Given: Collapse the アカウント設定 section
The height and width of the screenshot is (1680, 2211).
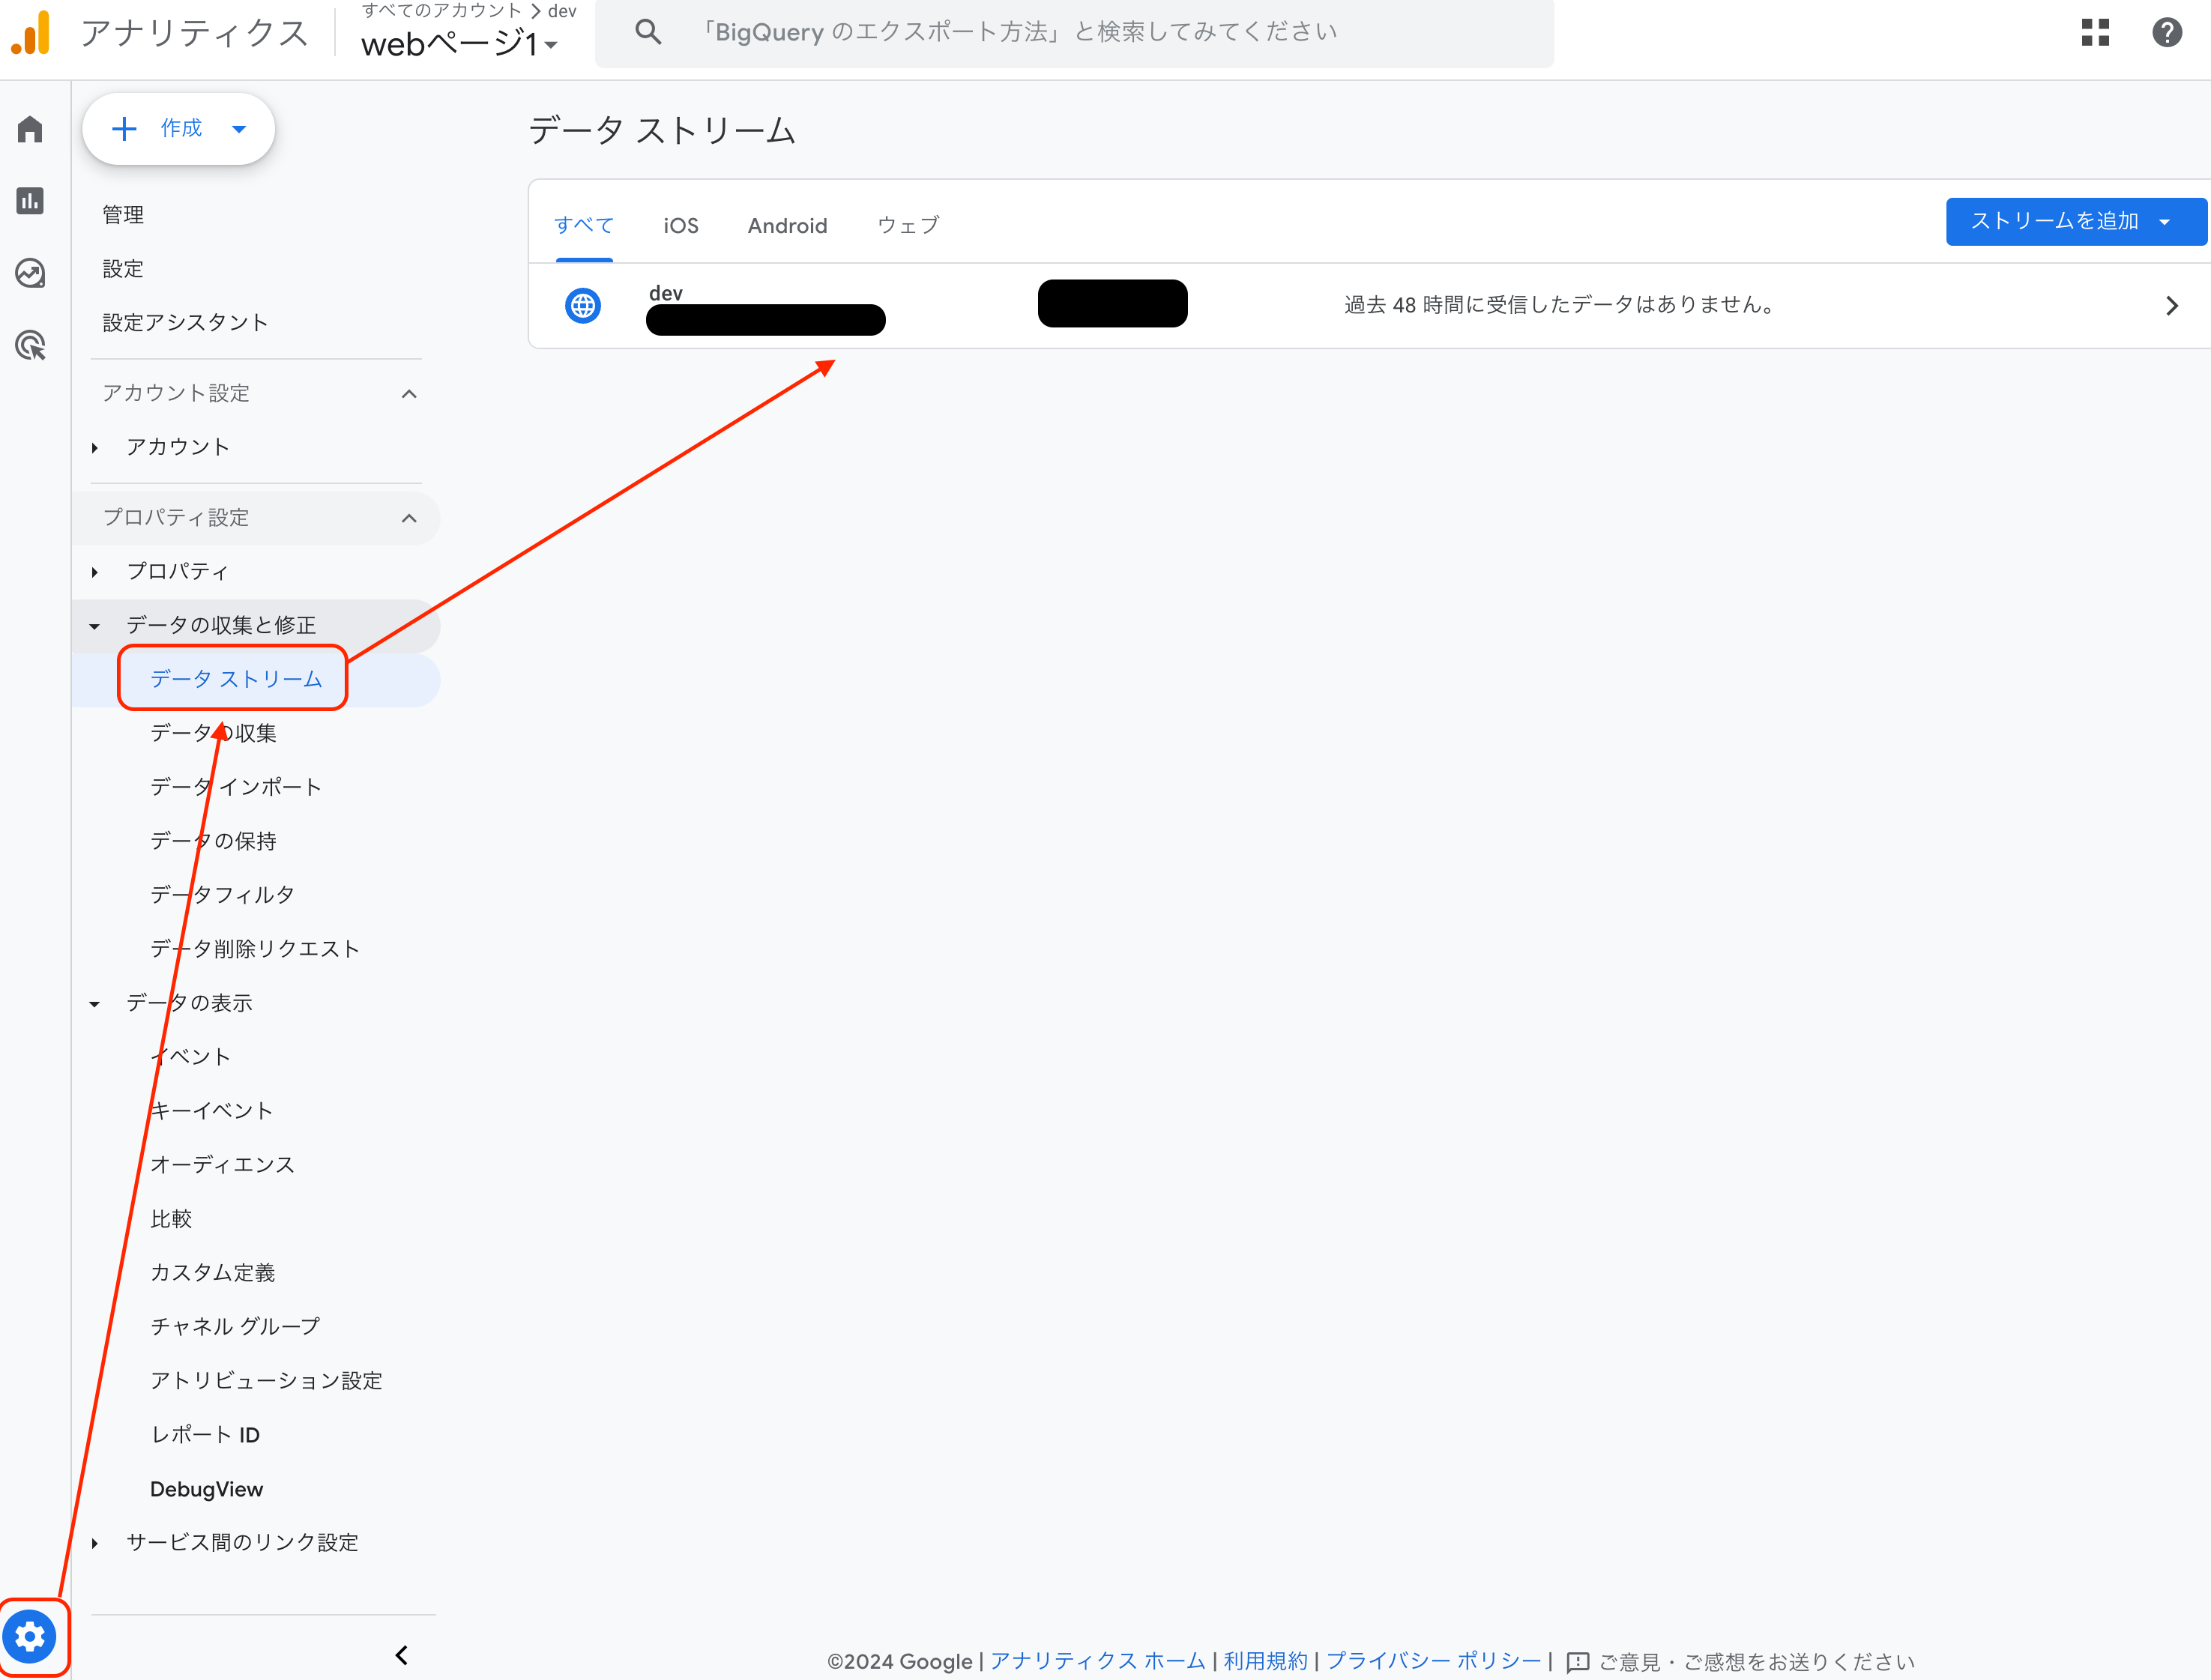Looking at the screenshot, I should [x=409, y=394].
